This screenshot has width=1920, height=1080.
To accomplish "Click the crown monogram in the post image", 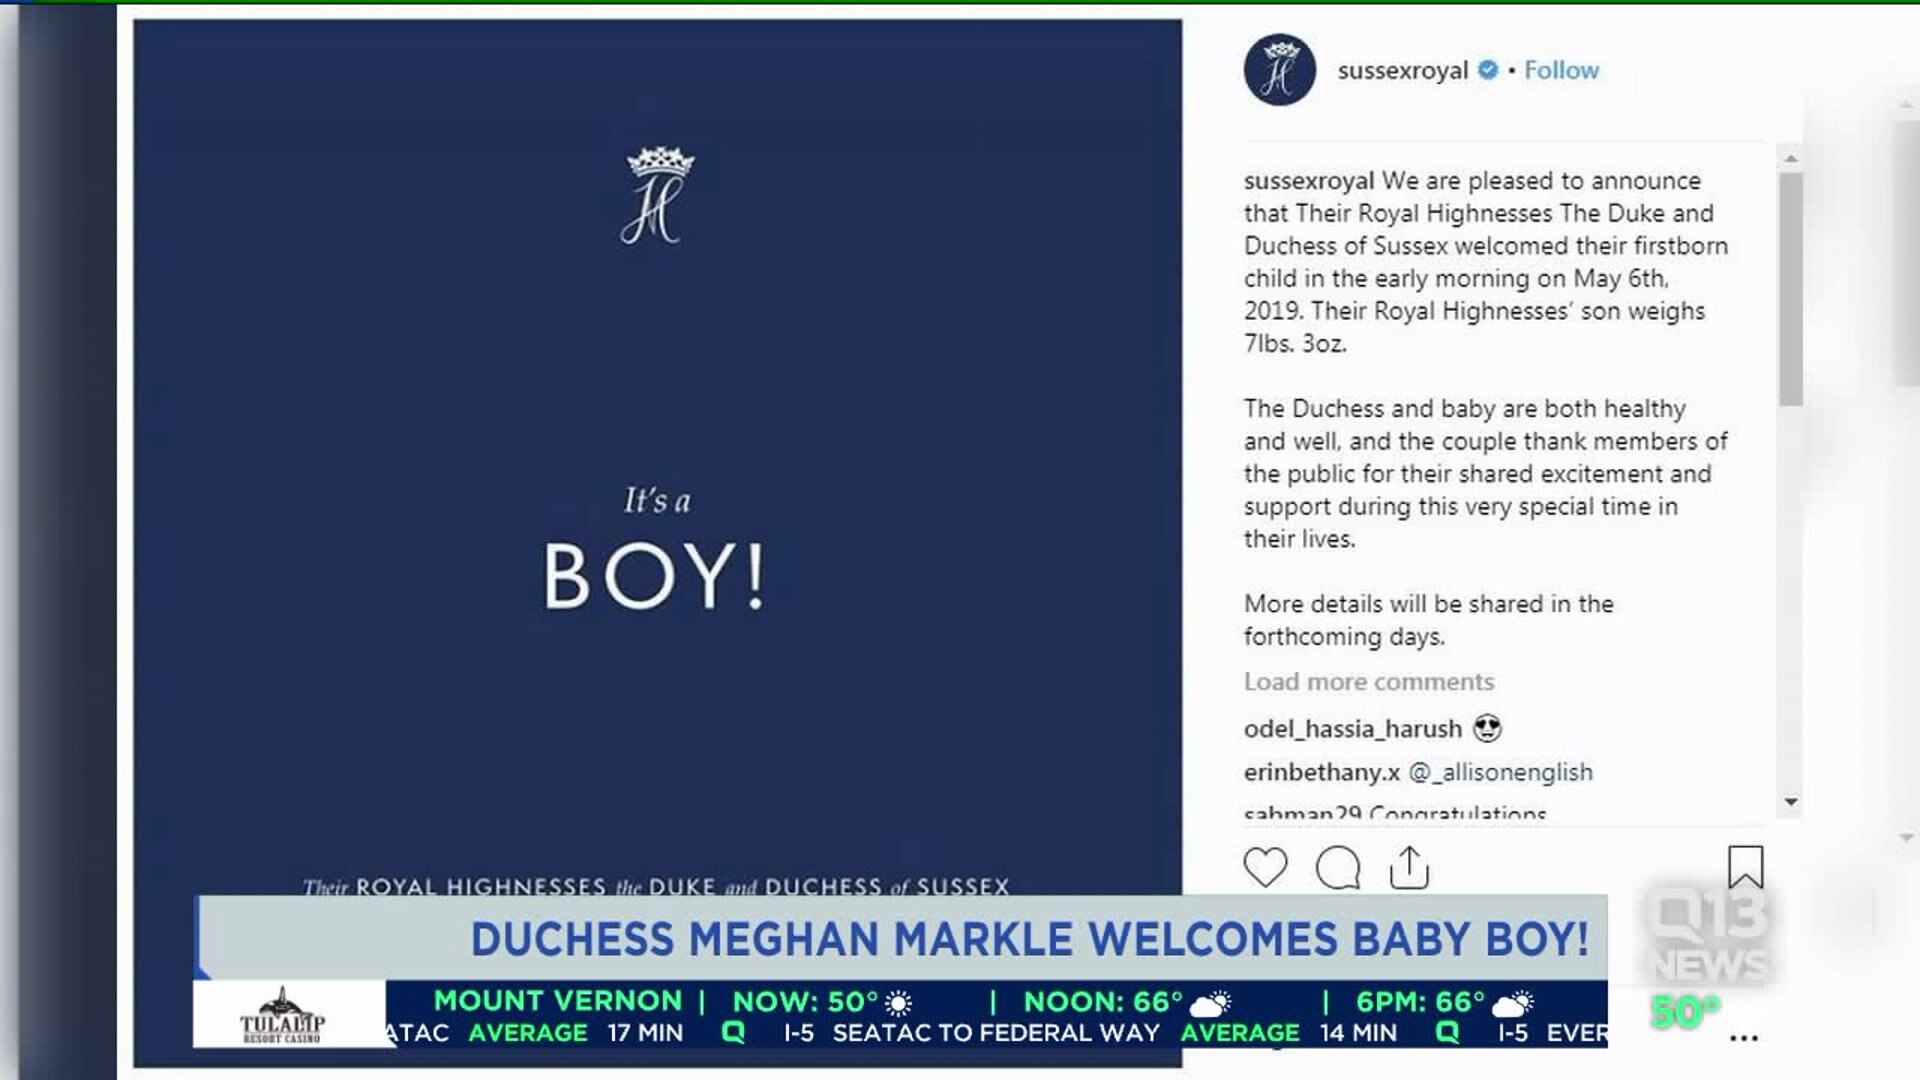I will [x=657, y=196].
